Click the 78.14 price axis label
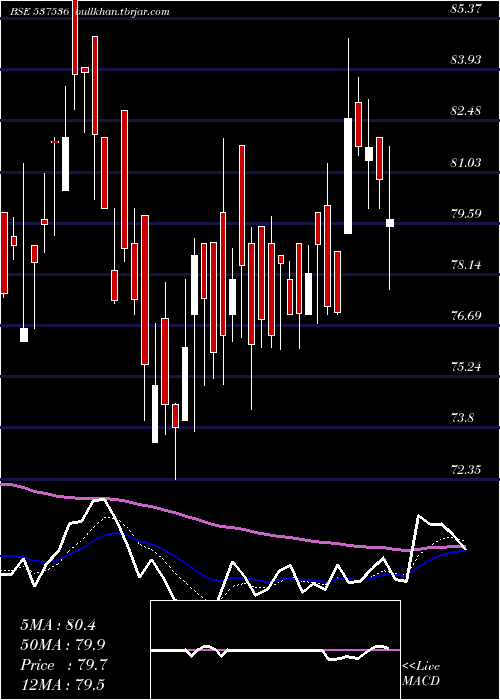500x700 pixels. pyautogui.click(x=466, y=265)
